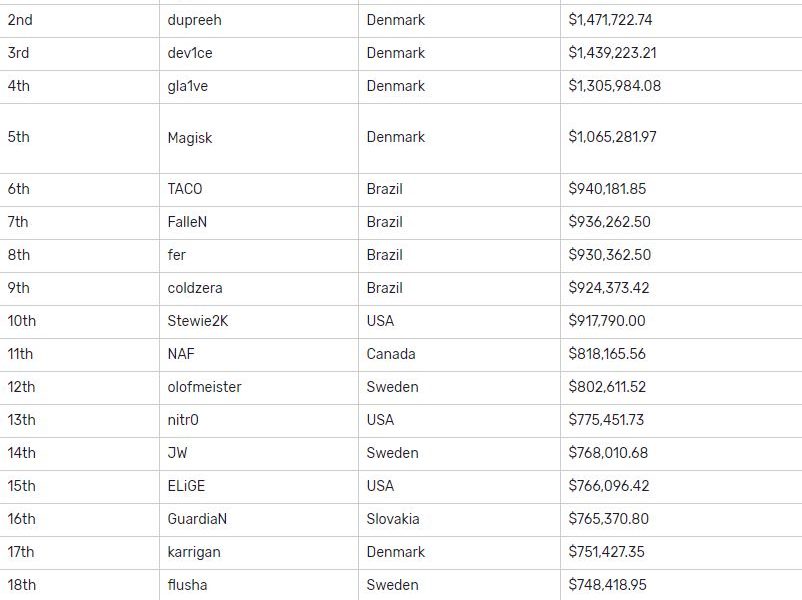Select dupreeh's earnings of $1,471,722.74
This screenshot has width=802, height=600.
610,20
